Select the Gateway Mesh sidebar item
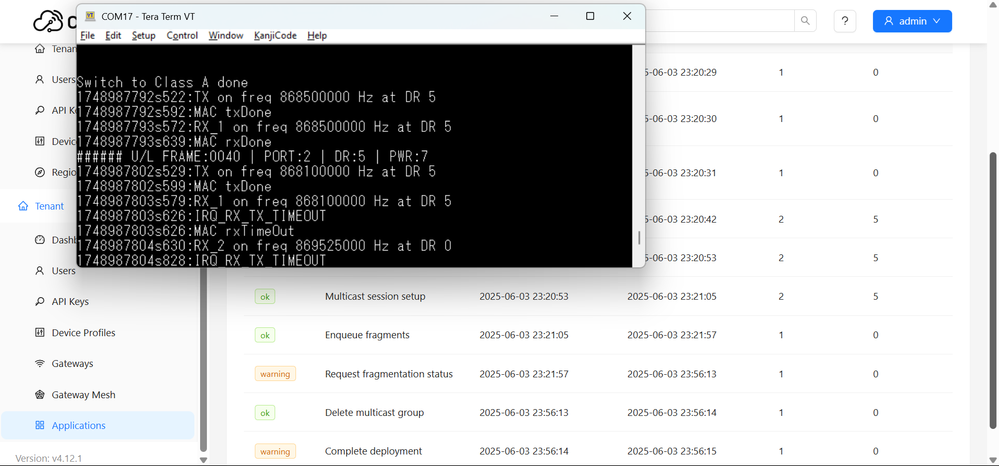This screenshot has height=466, width=999. (83, 395)
